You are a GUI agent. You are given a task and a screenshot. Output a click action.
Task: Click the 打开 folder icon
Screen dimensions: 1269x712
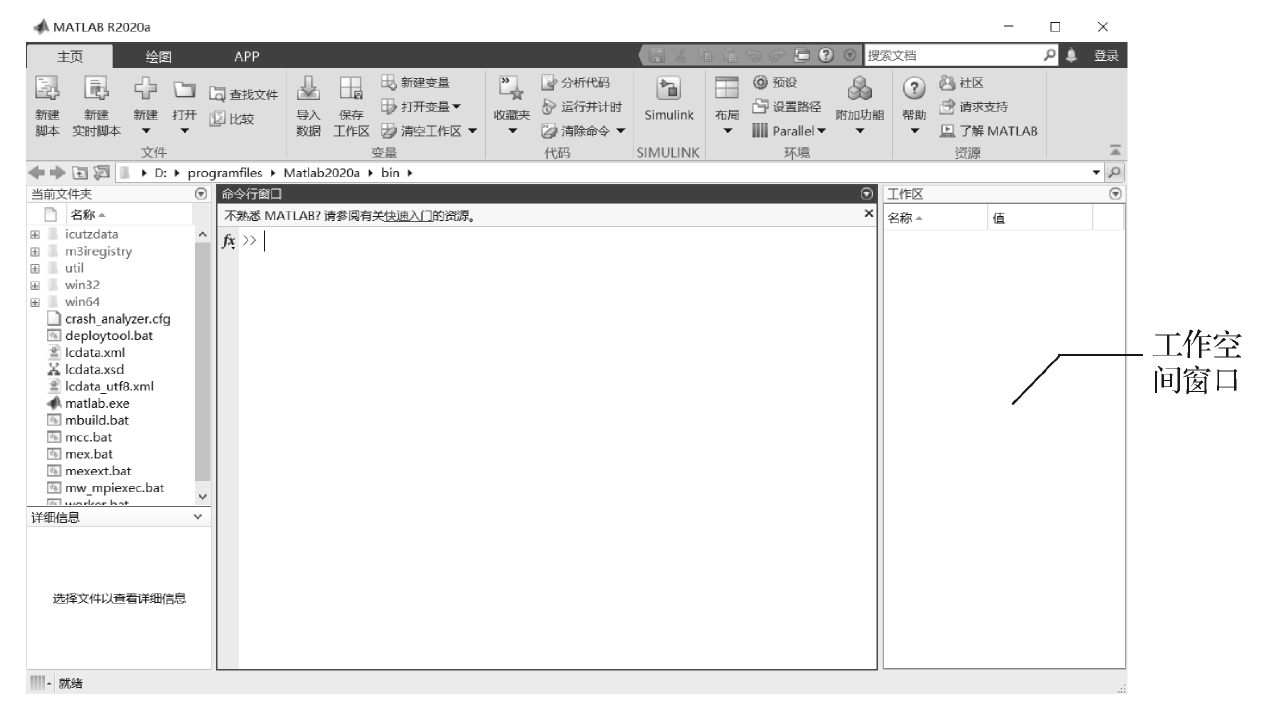click(x=183, y=87)
